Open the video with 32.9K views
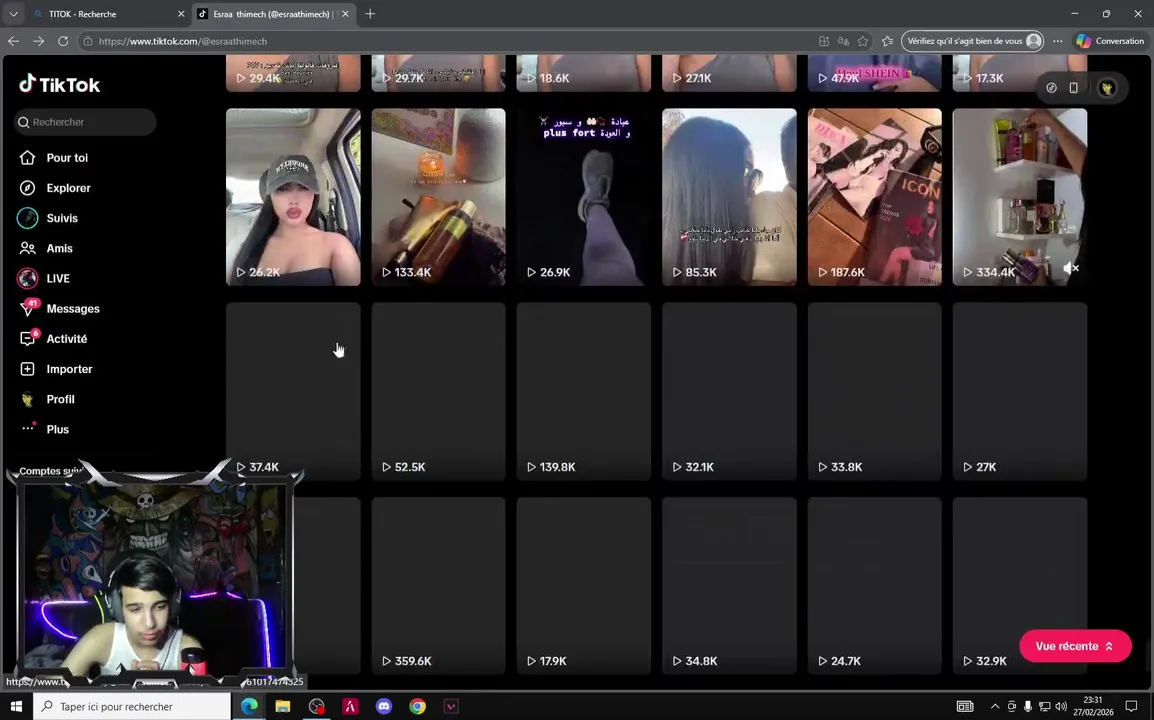Viewport: 1154px width, 720px height. coord(1019,585)
